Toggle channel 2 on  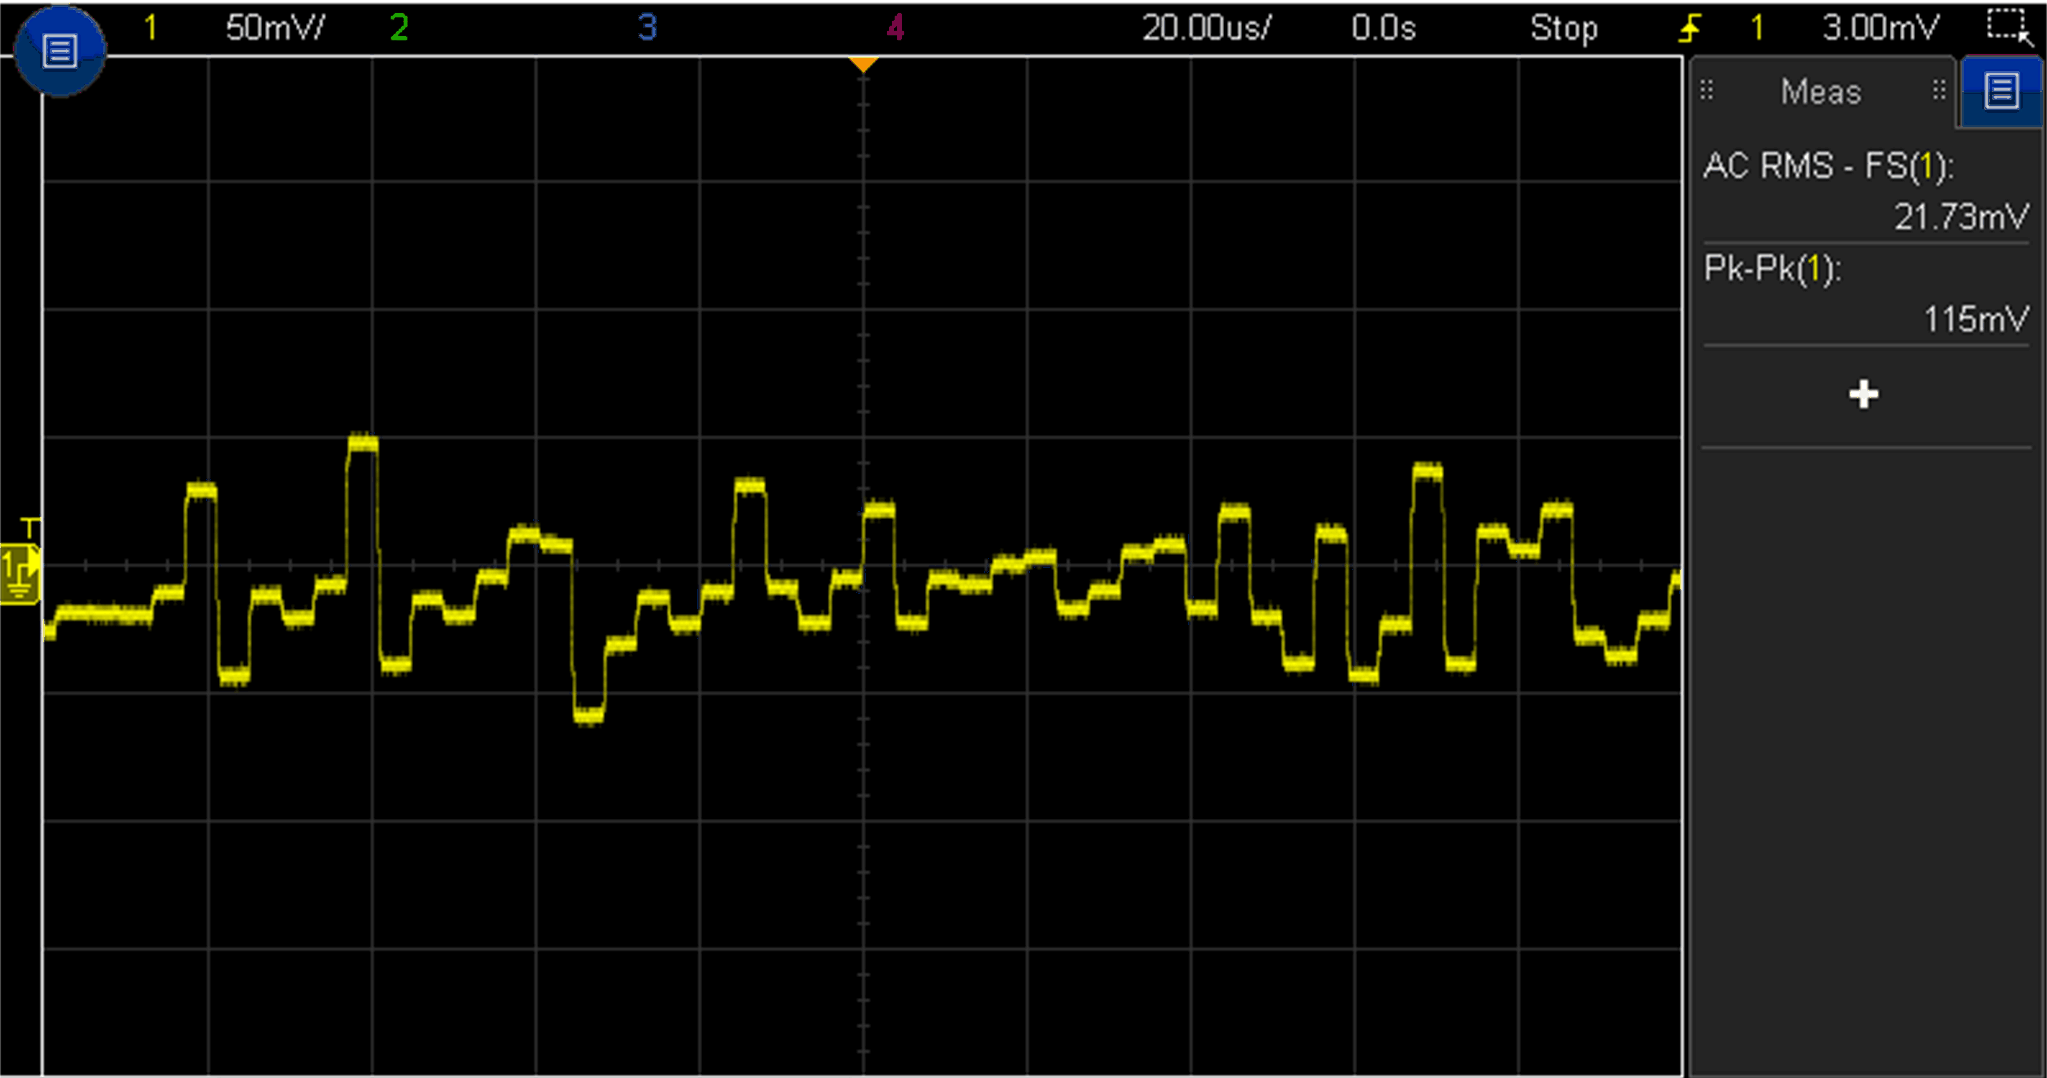pyautogui.click(x=399, y=28)
